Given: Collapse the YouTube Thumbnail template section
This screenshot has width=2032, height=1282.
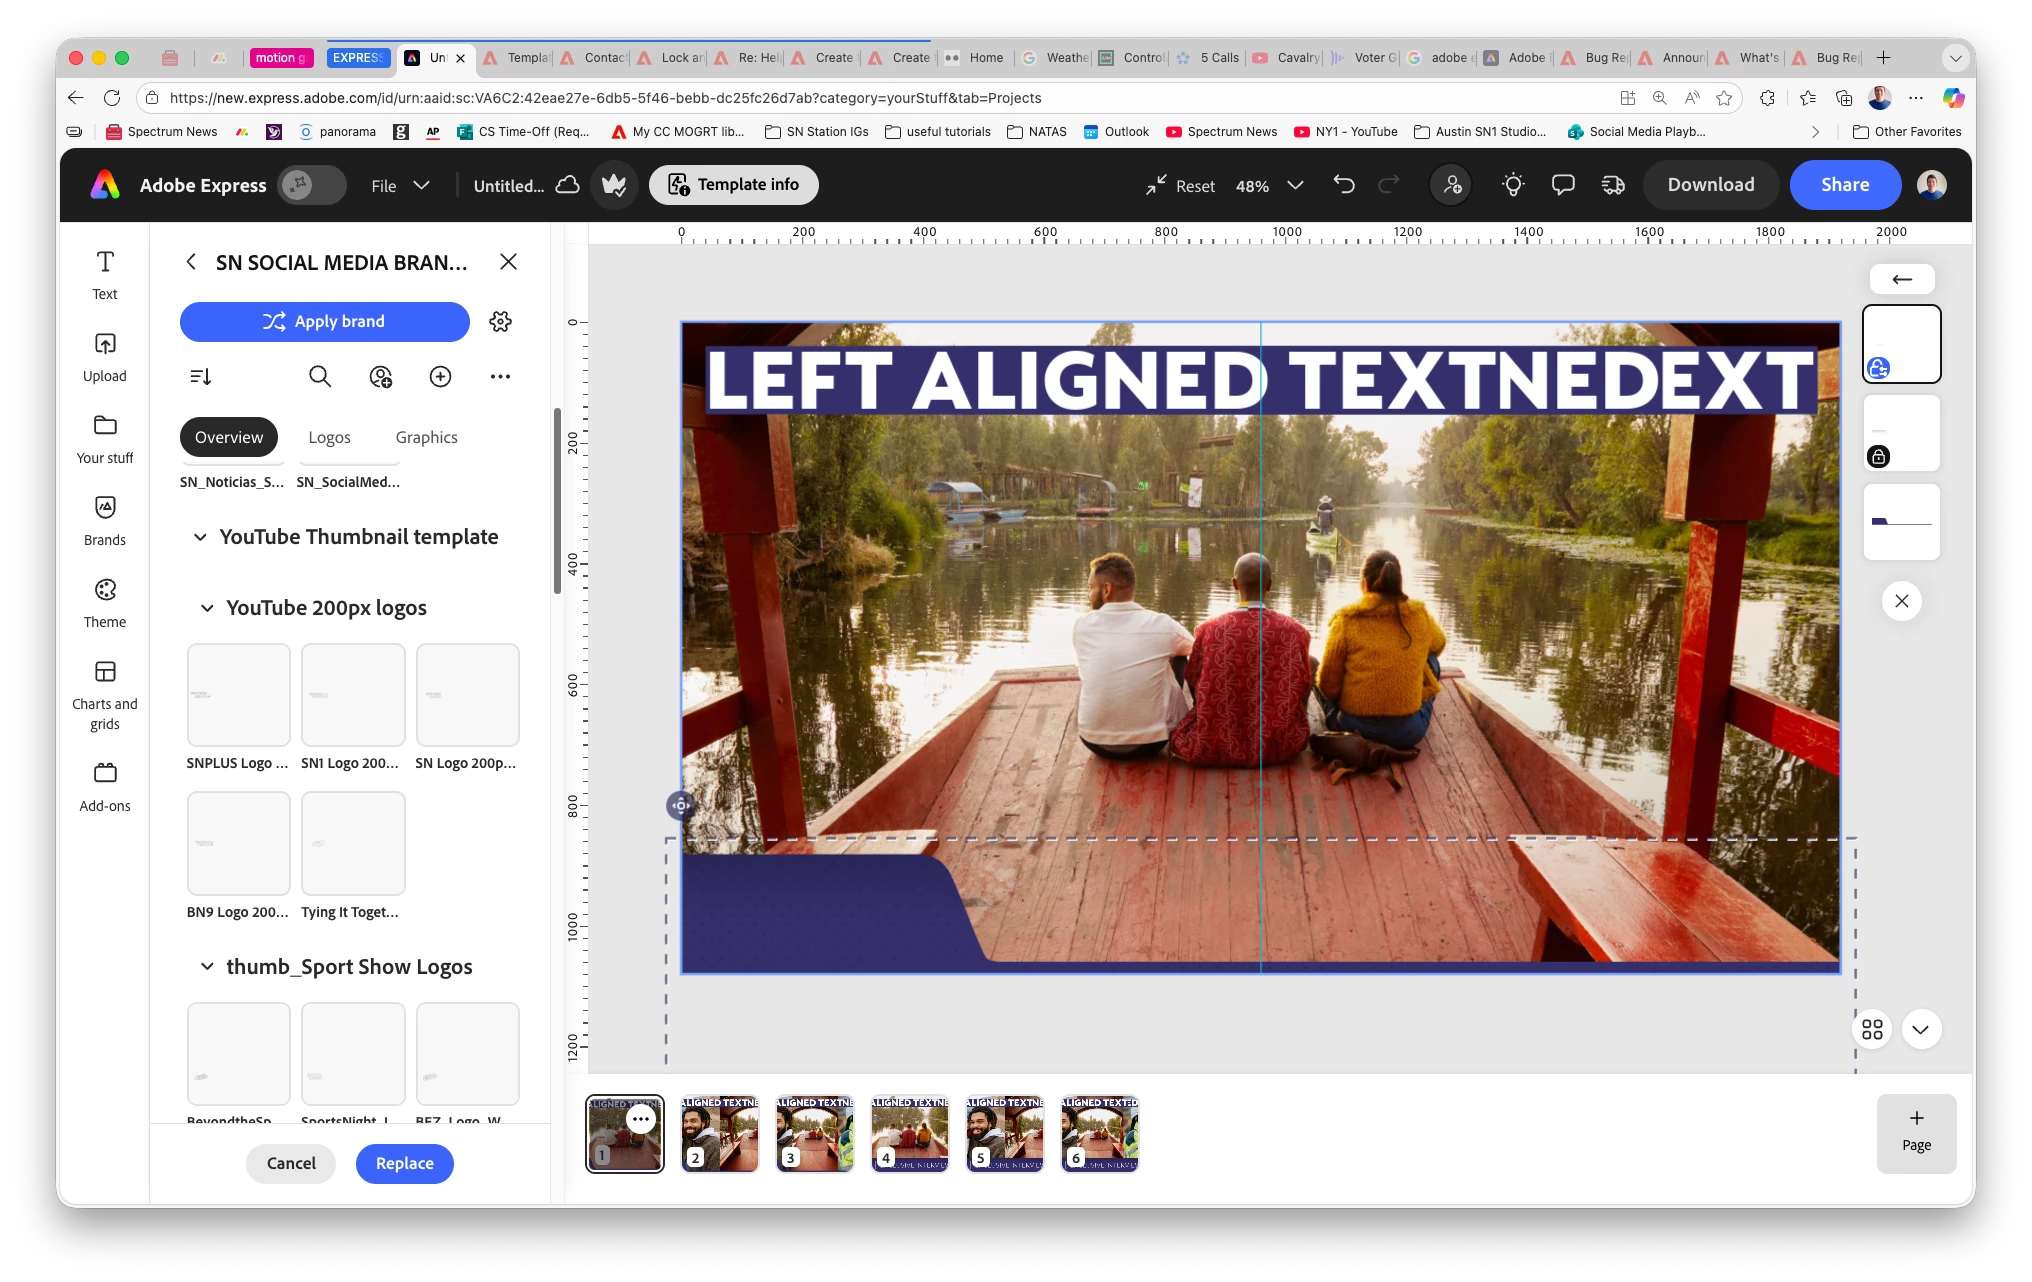Looking at the screenshot, I should (x=201, y=537).
